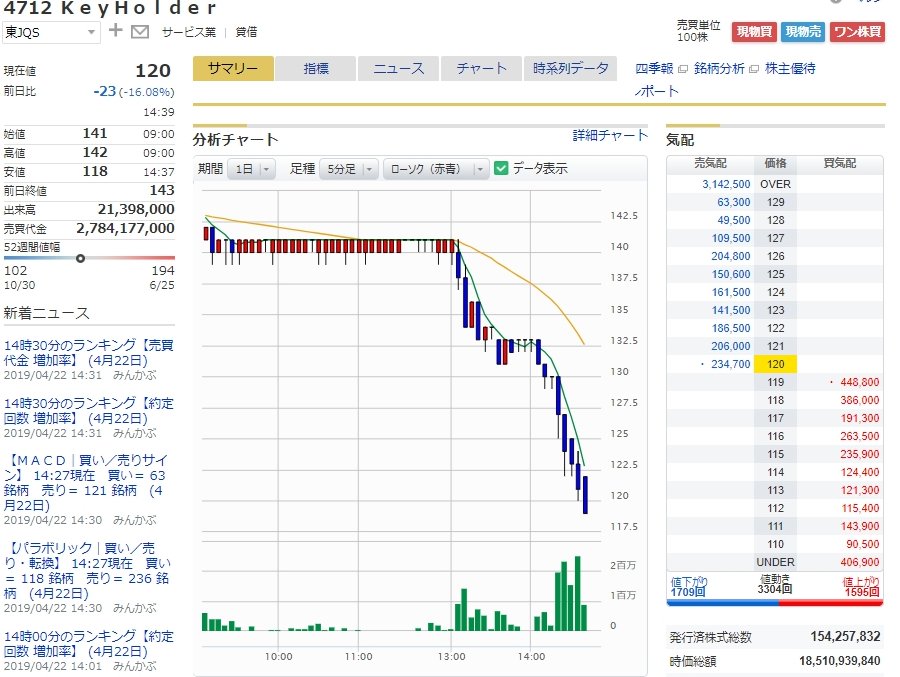Expand the 期間 1日 dropdown

251,169
